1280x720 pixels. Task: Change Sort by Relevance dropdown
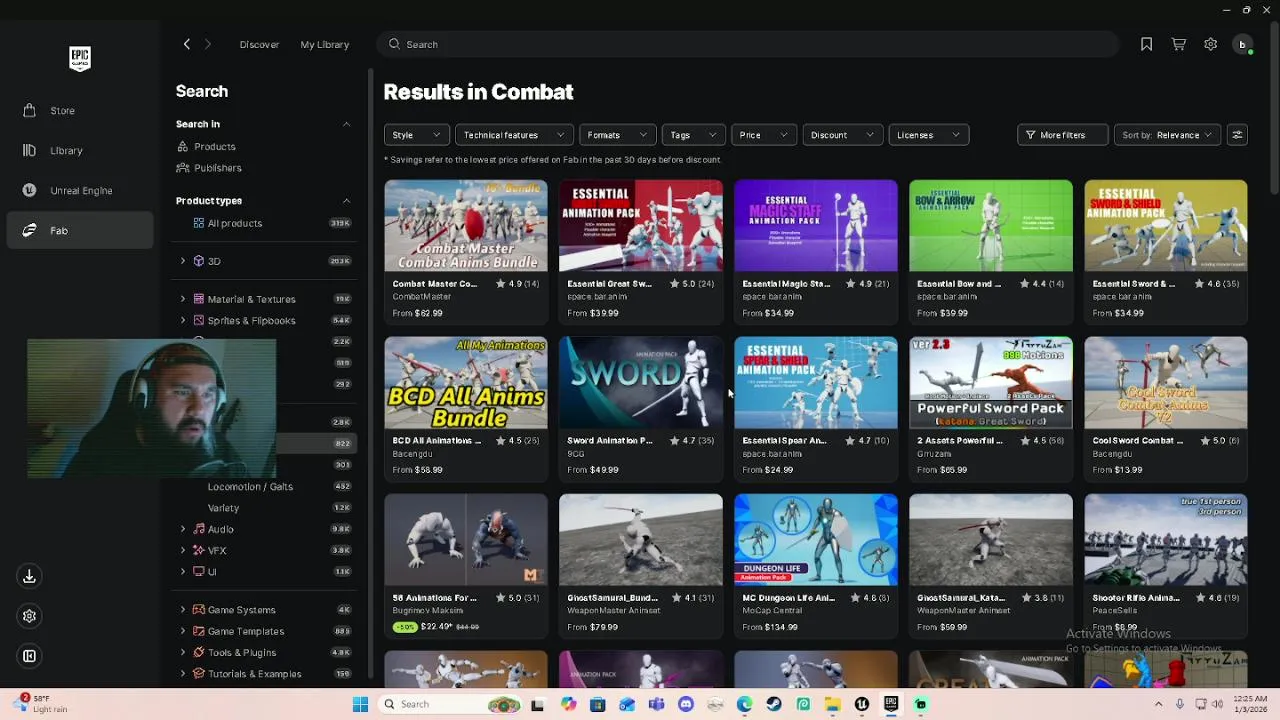(1167, 135)
